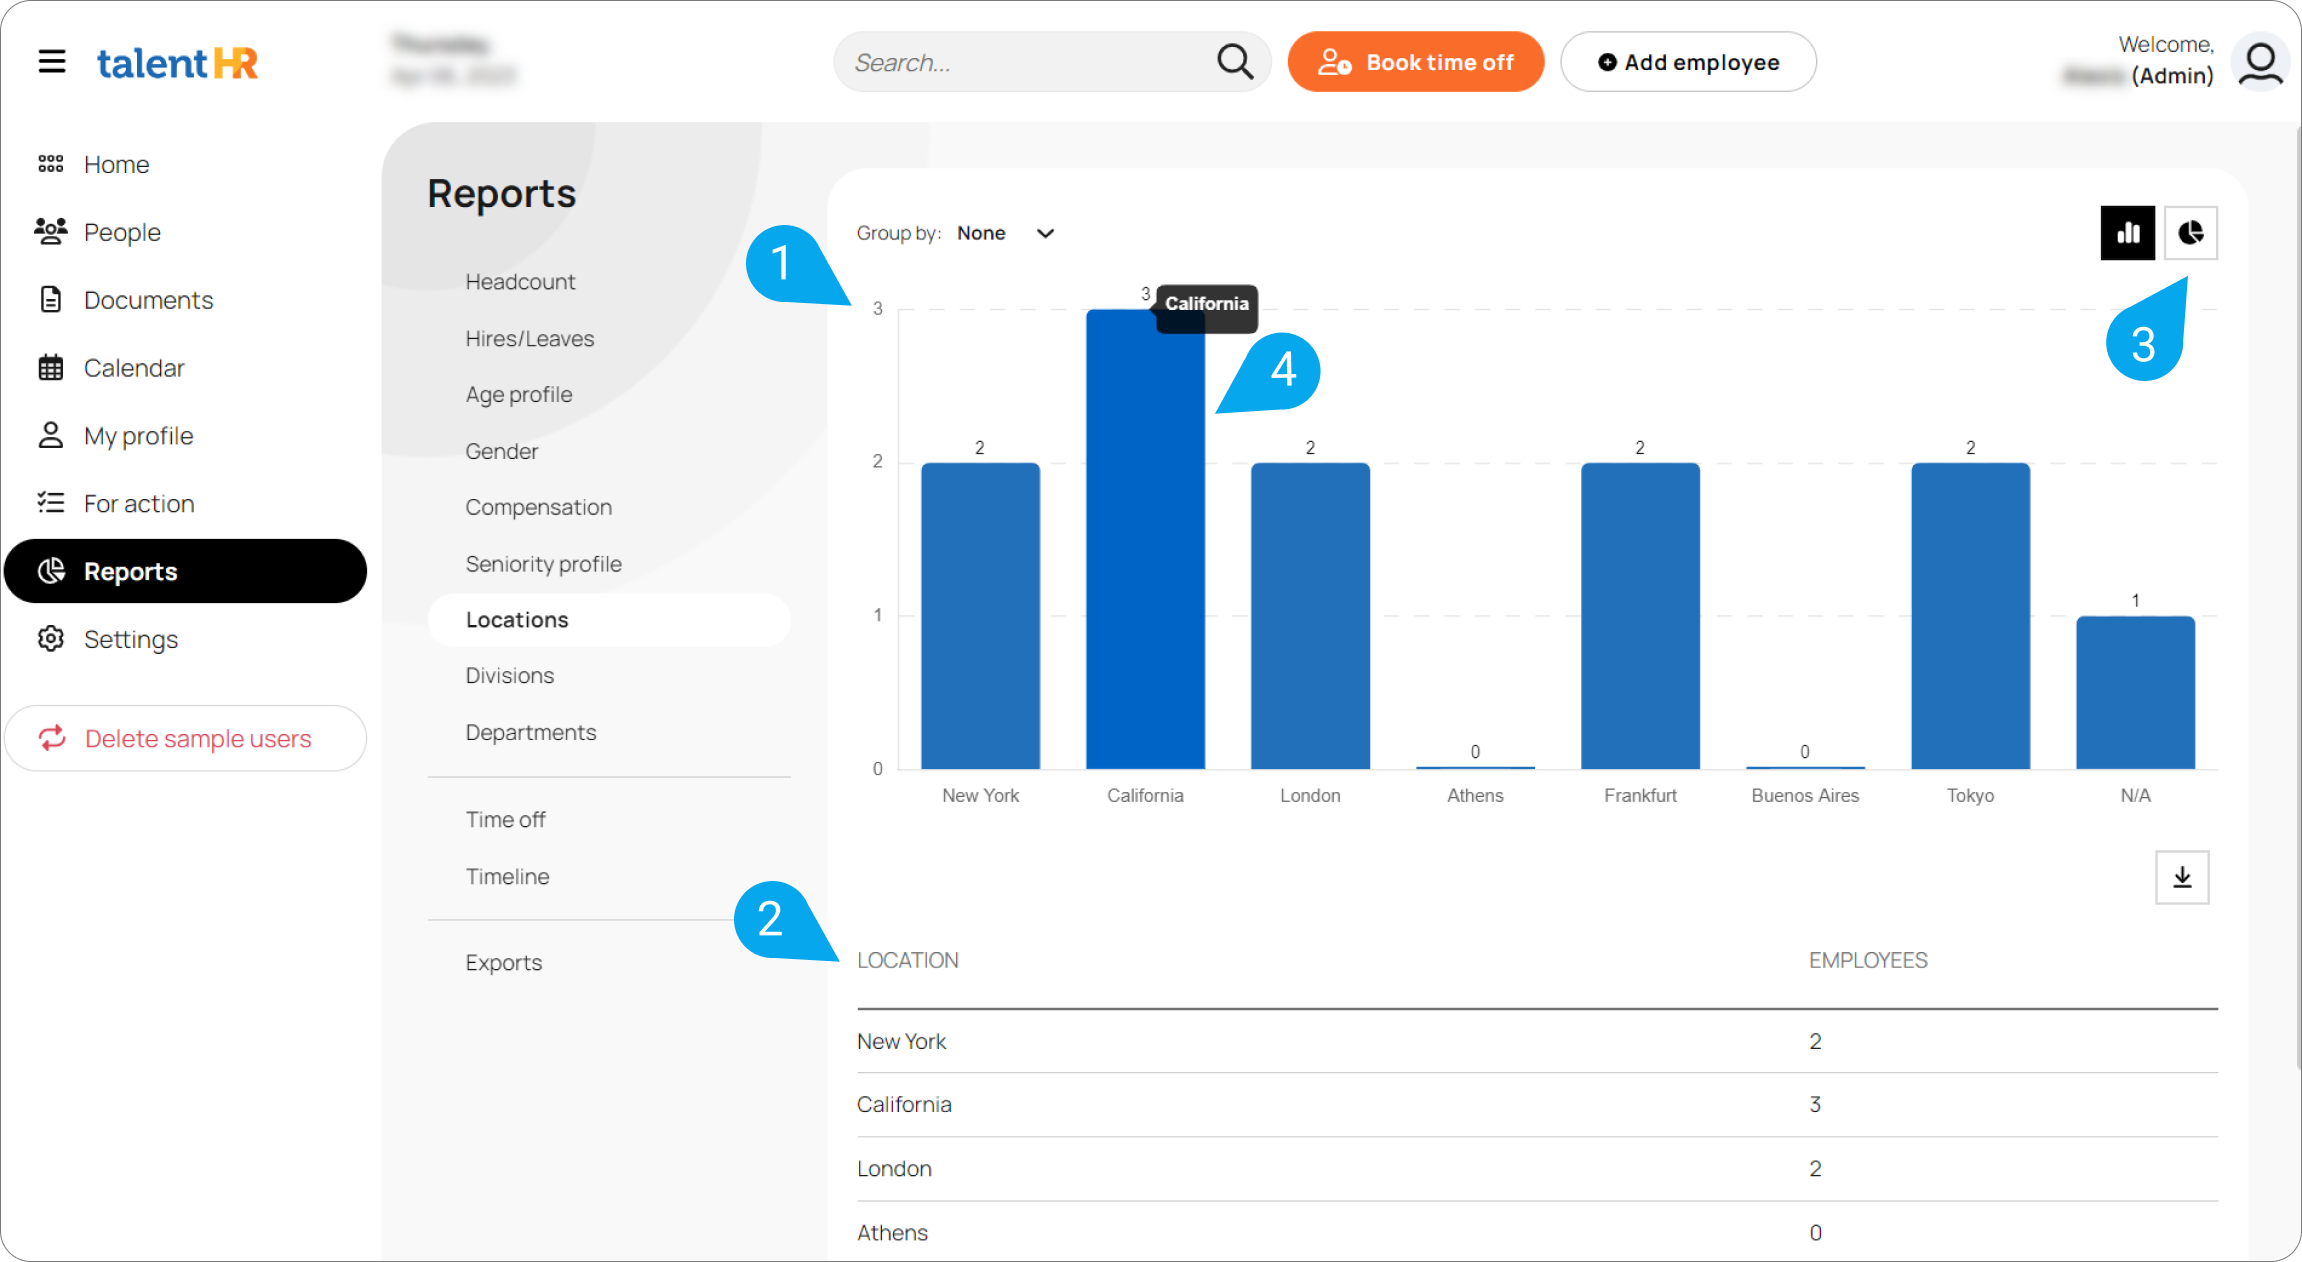Click the Buenos Aires axis label
The image size is (2302, 1262).
[x=1805, y=796]
